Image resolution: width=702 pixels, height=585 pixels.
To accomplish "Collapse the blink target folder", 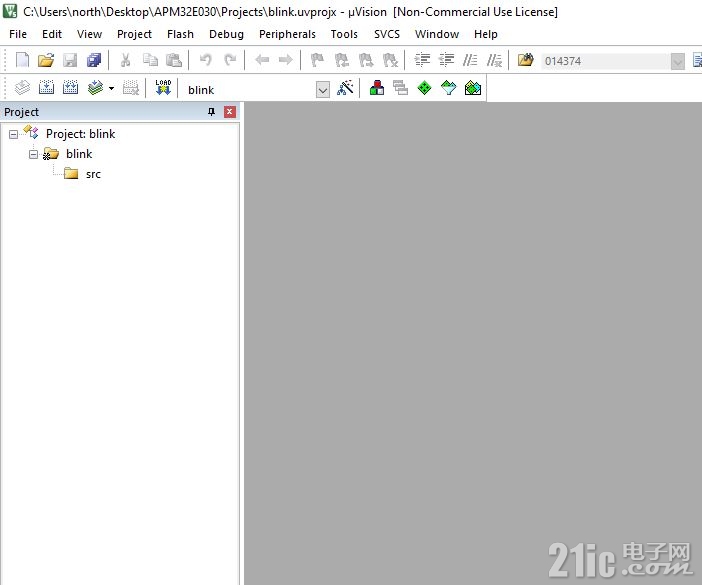I will tap(34, 154).
